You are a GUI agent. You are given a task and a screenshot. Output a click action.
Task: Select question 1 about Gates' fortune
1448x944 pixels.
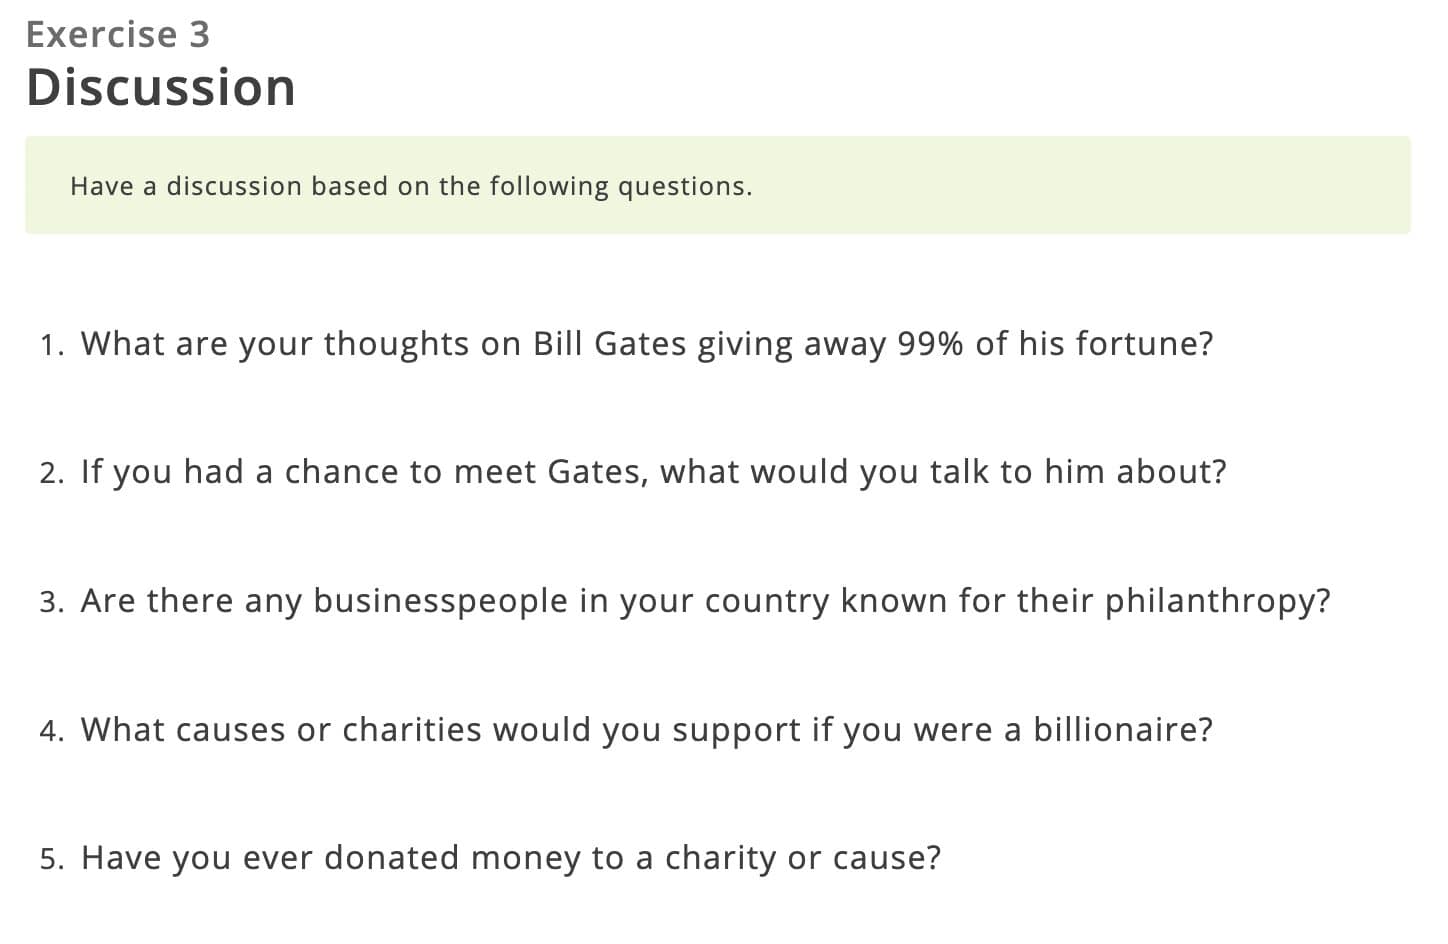pyautogui.click(x=646, y=344)
